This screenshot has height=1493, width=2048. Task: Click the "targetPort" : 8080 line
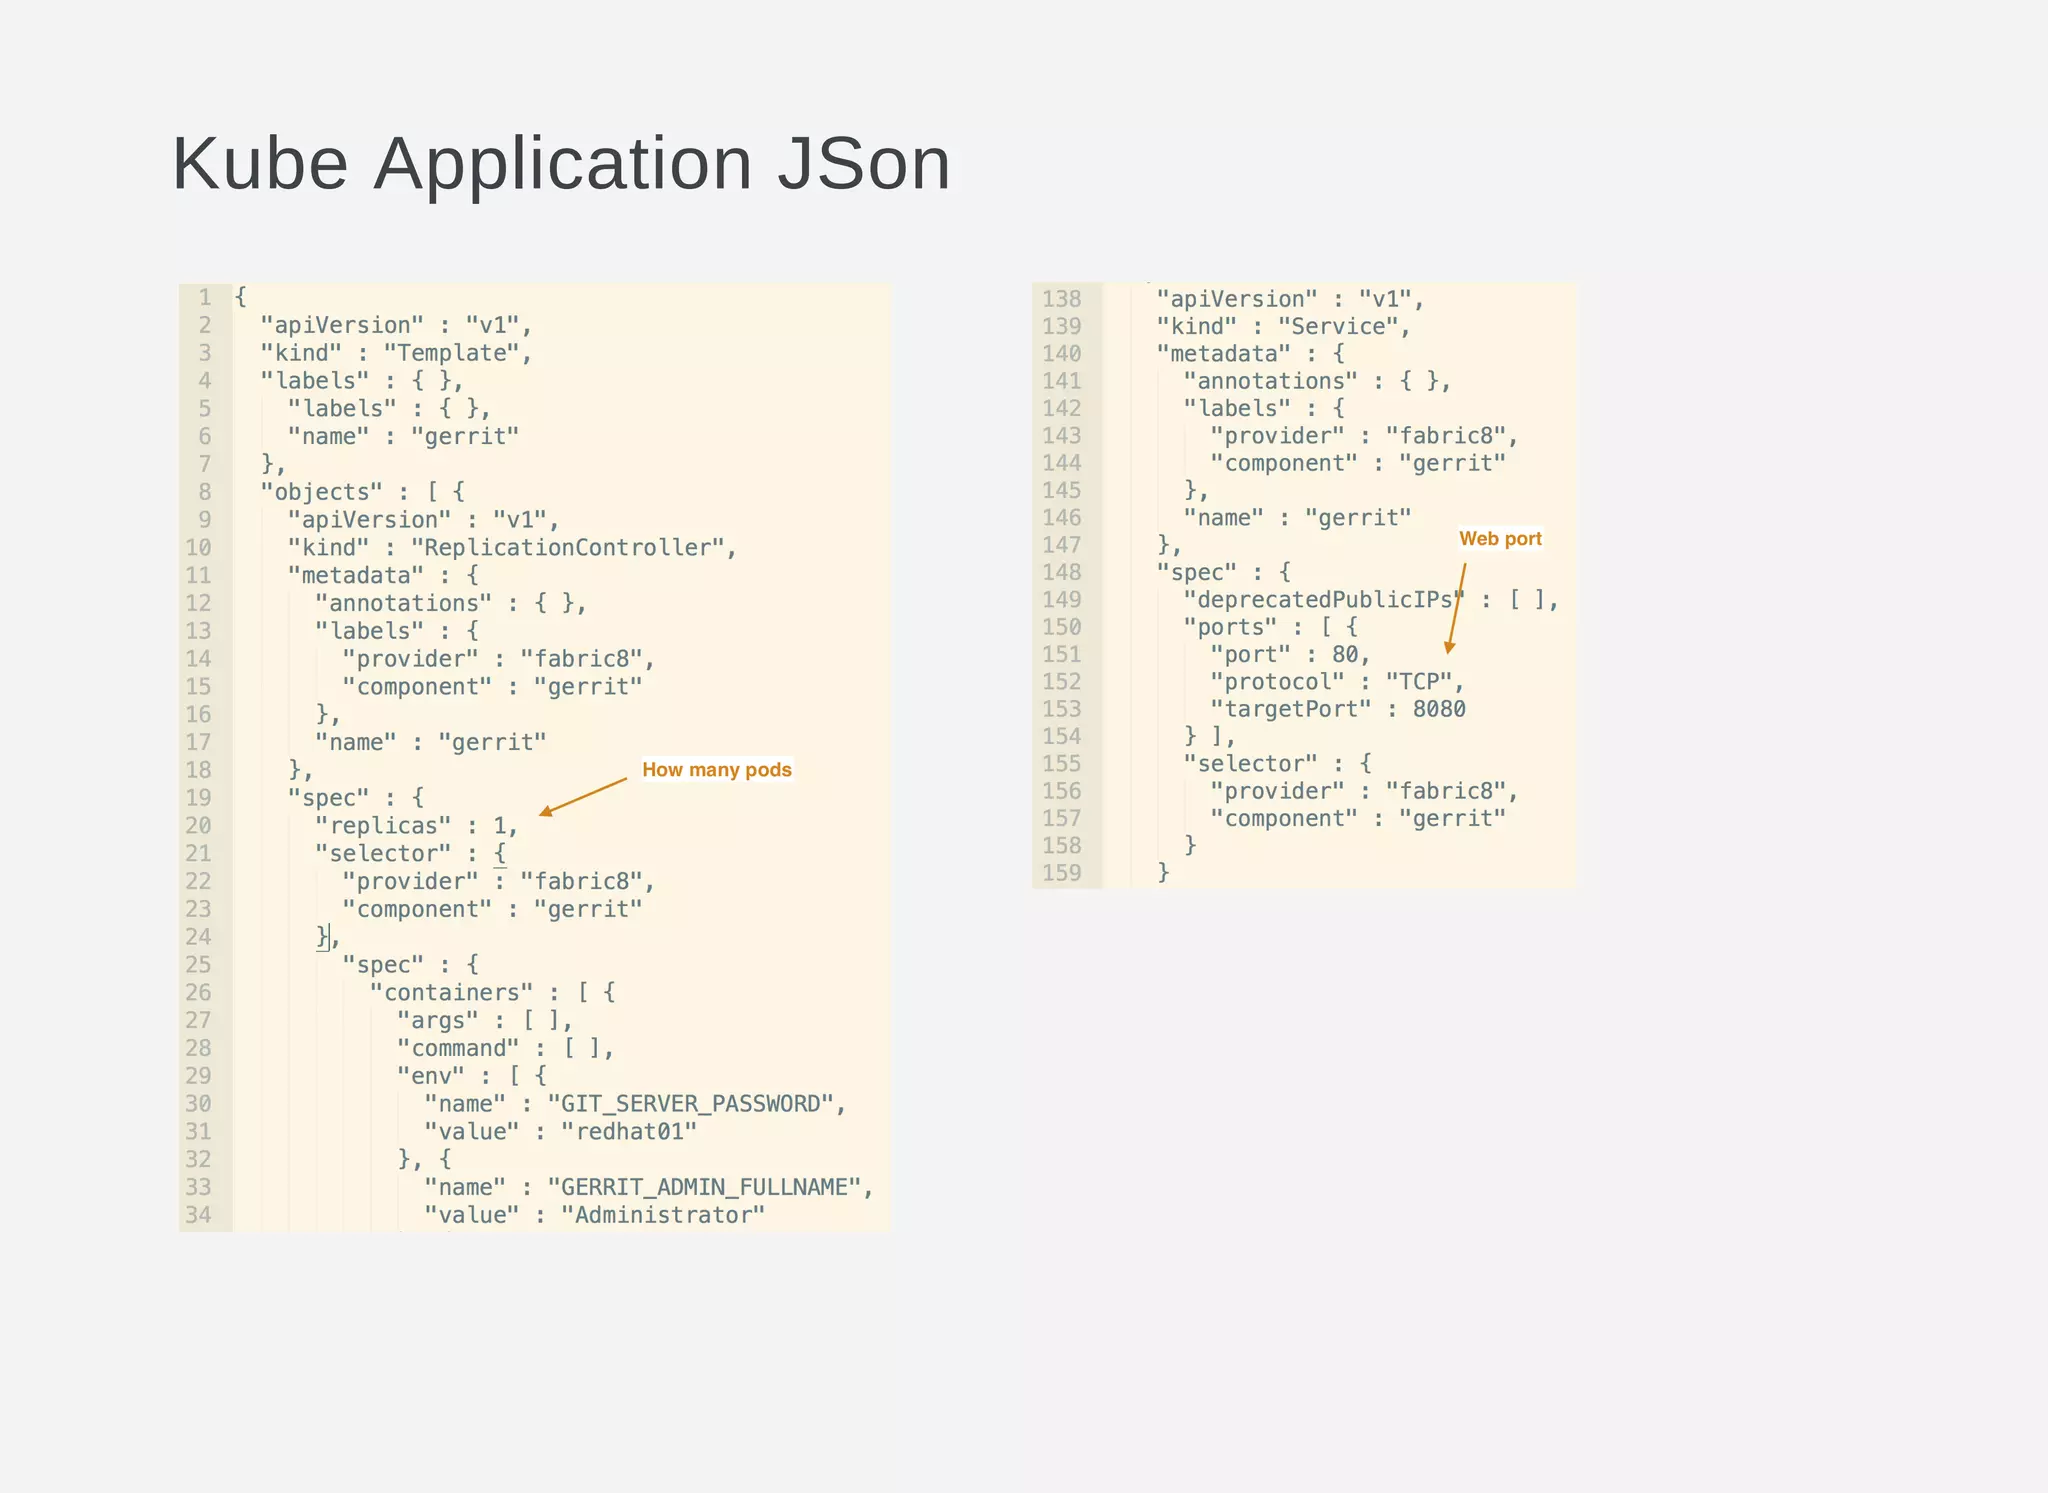[1337, 709]
